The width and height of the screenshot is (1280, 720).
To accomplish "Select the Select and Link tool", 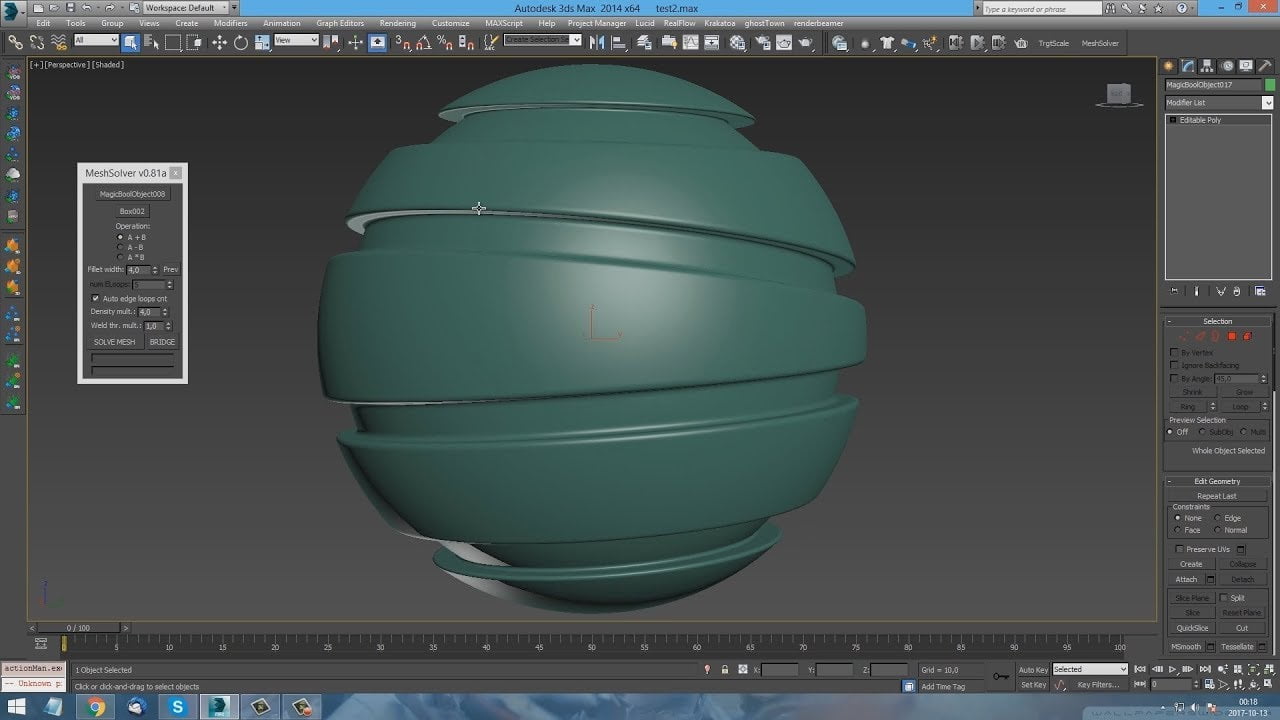I will 15,42.
